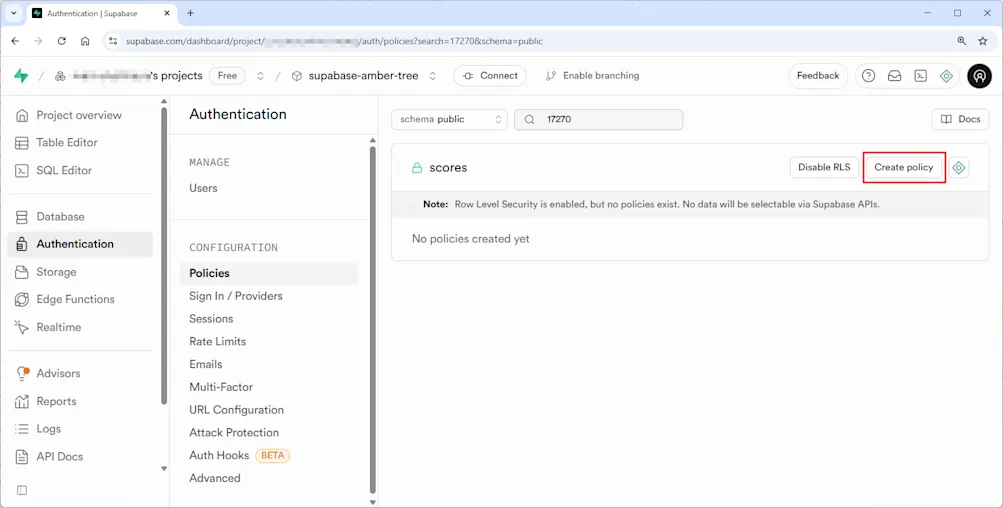
Task: Click Disable RLS for scores
Action: coord(824,168)
